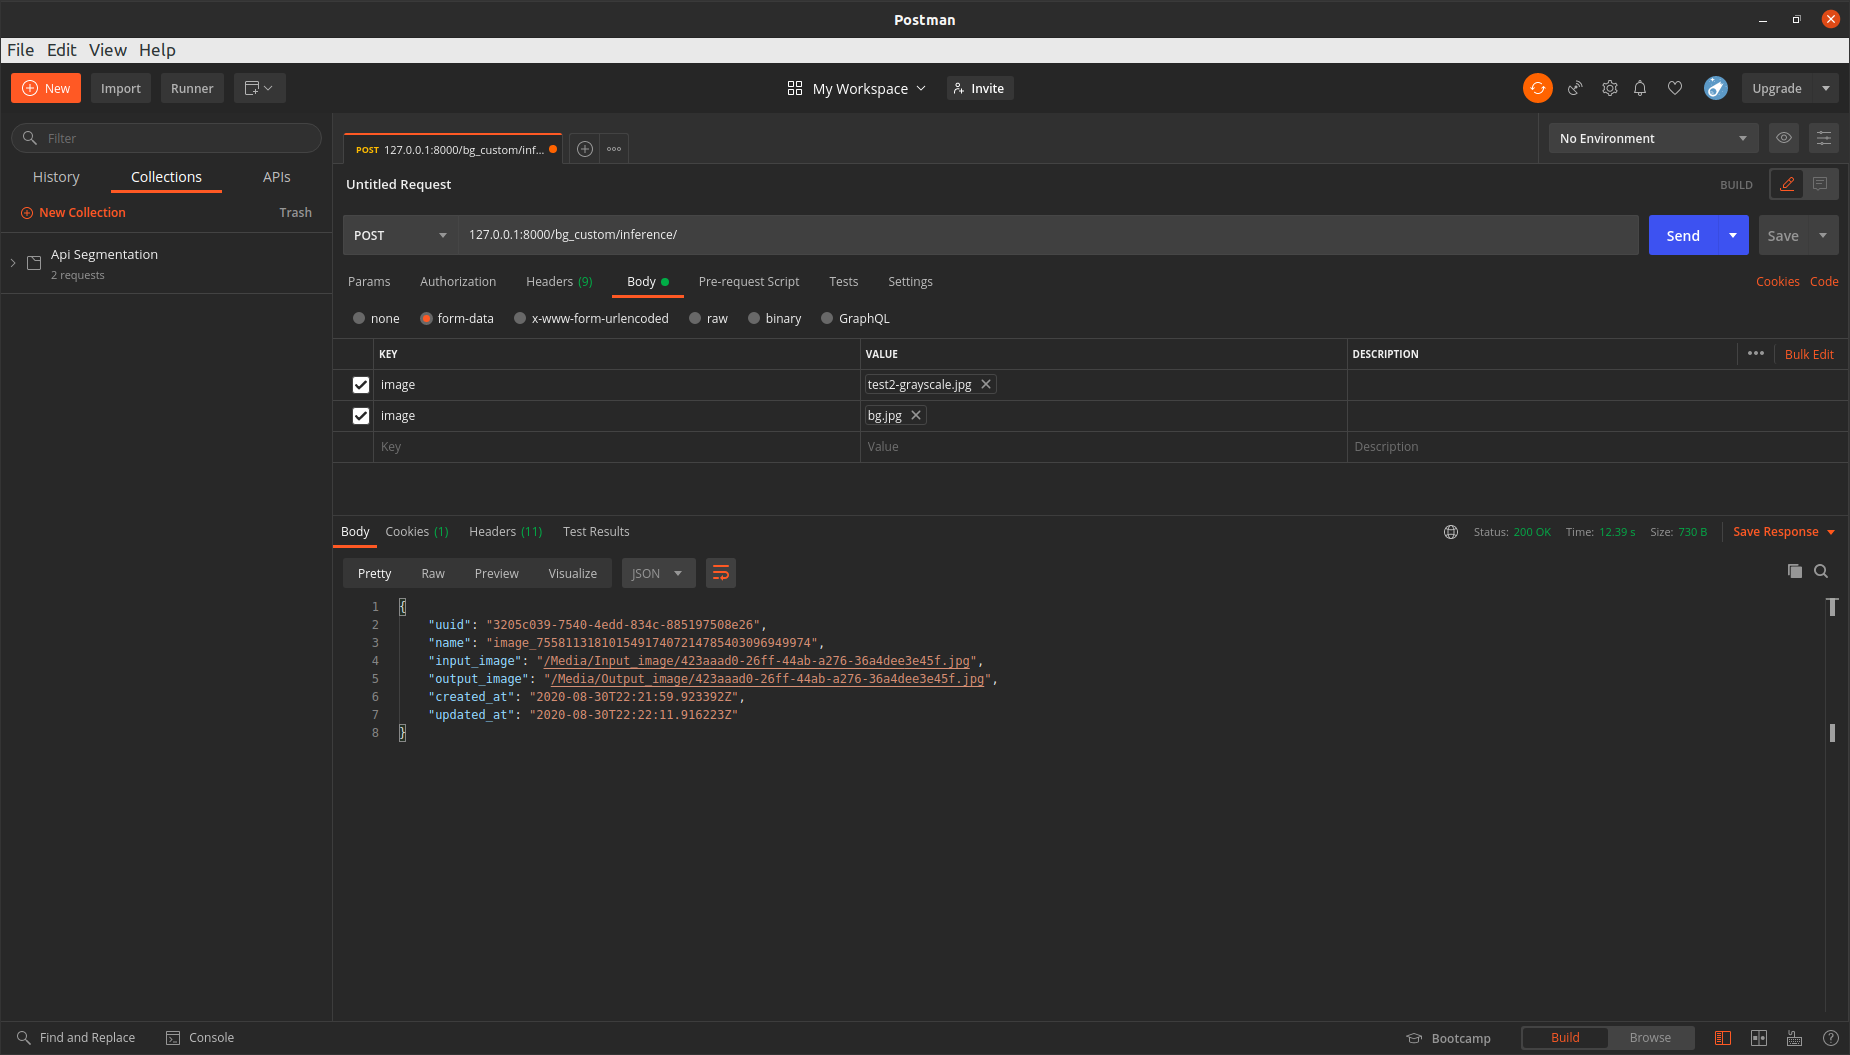
Task: Click the blue Send button
Action: [x=1683, y=235]
